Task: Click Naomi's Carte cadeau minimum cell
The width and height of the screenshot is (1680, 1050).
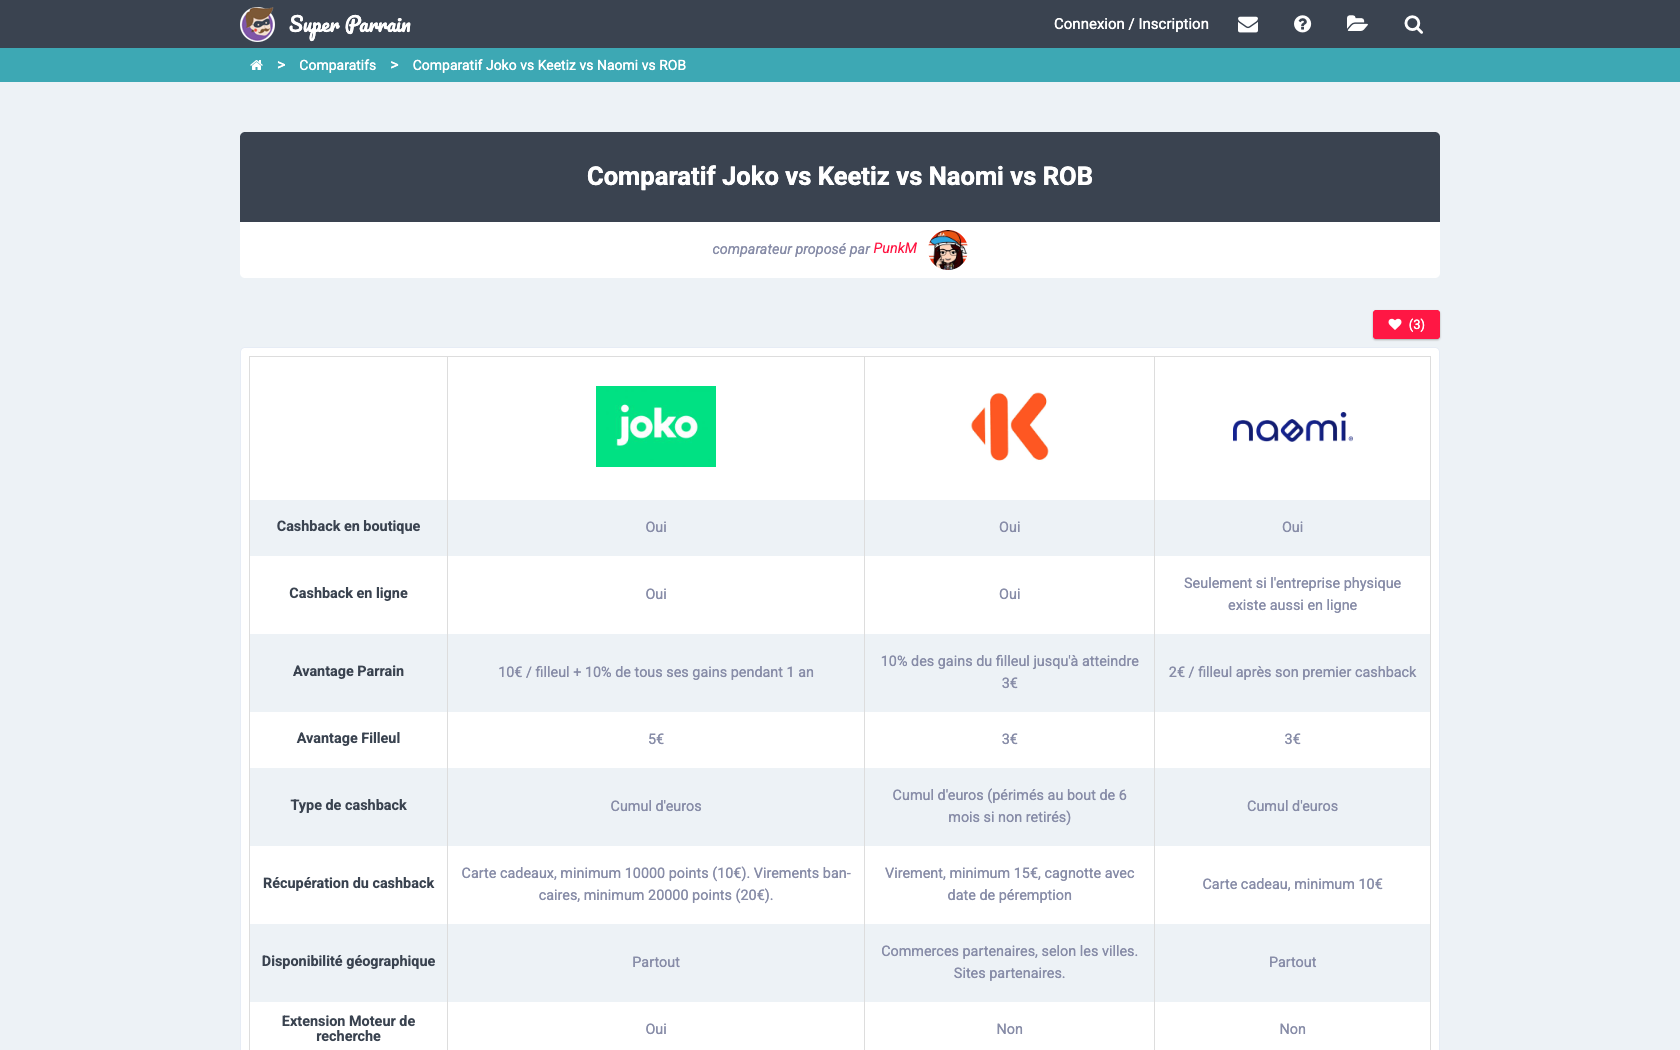Action: [x=1291, y=884]
